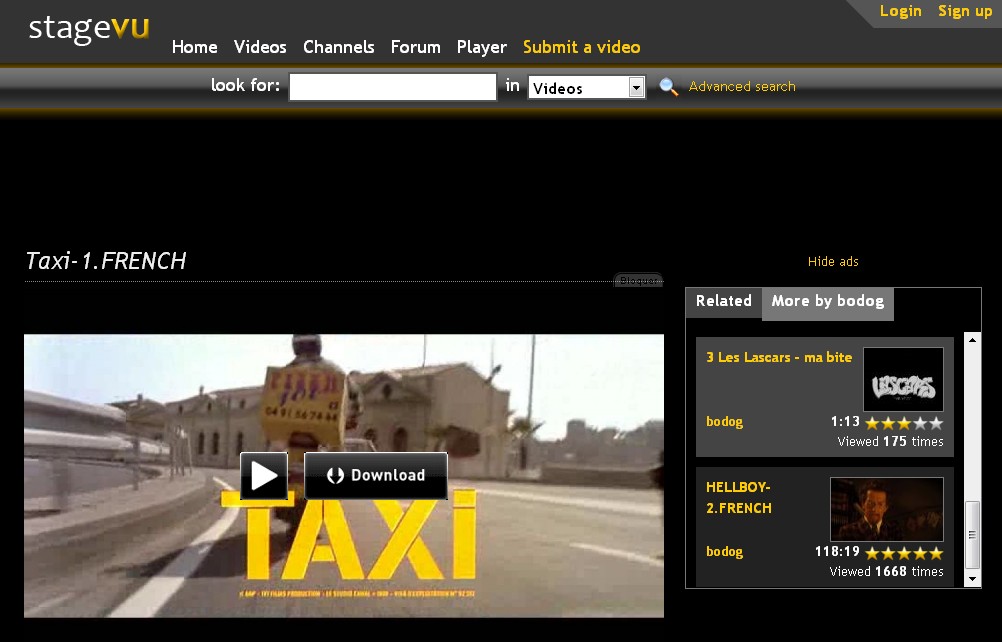This screenshot has height=642, width=1002.
Task: Click the Hellboy 2 star rating
Action: coord(904,553)
